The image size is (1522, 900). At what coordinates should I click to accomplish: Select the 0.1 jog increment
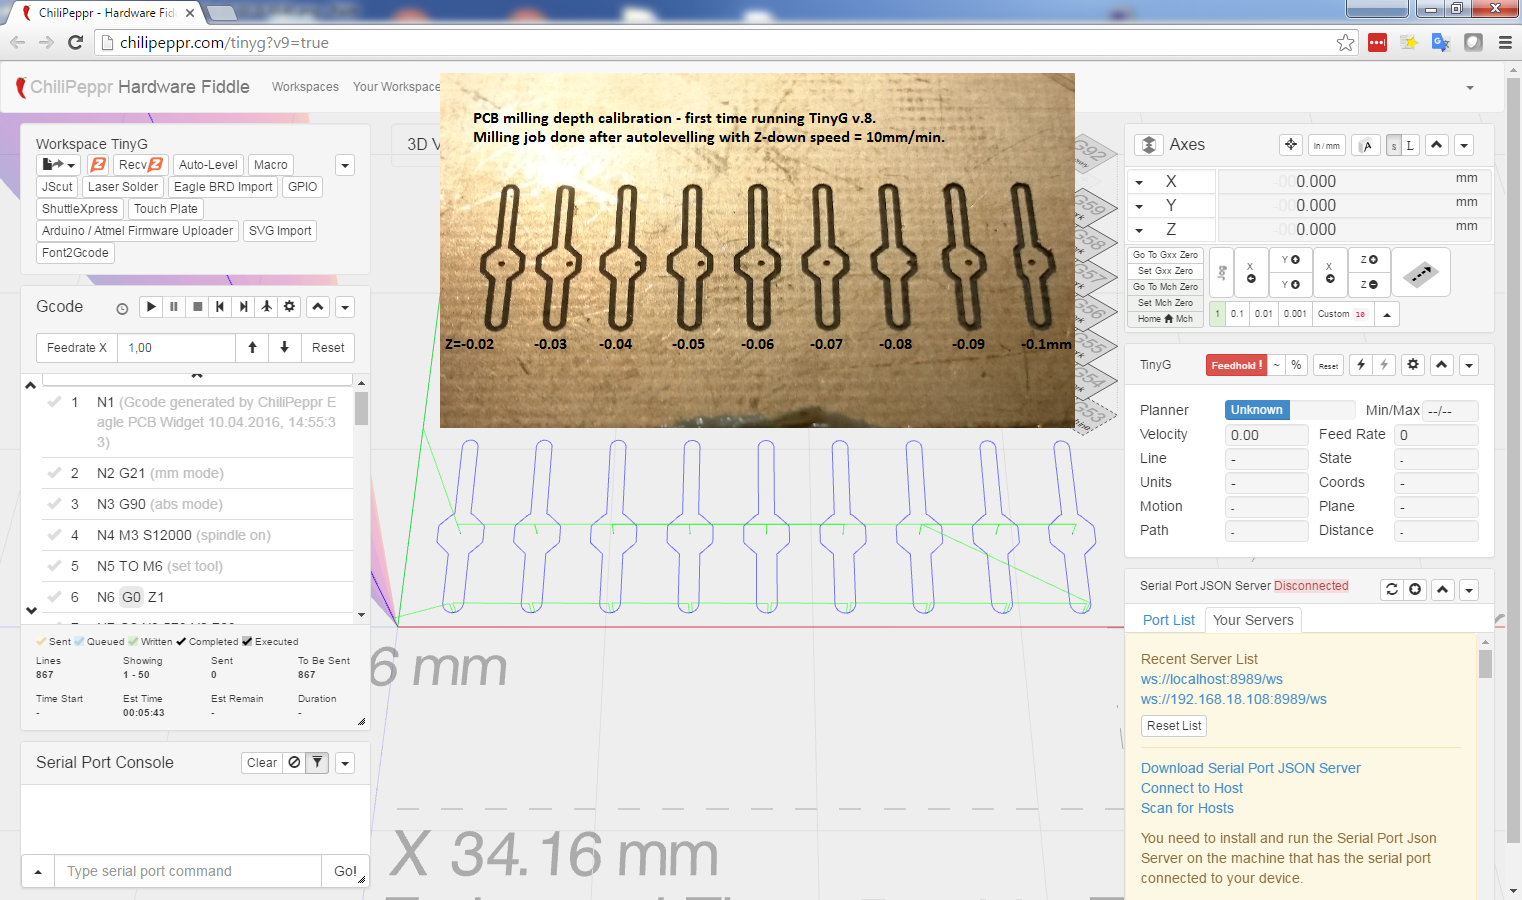1238,314
